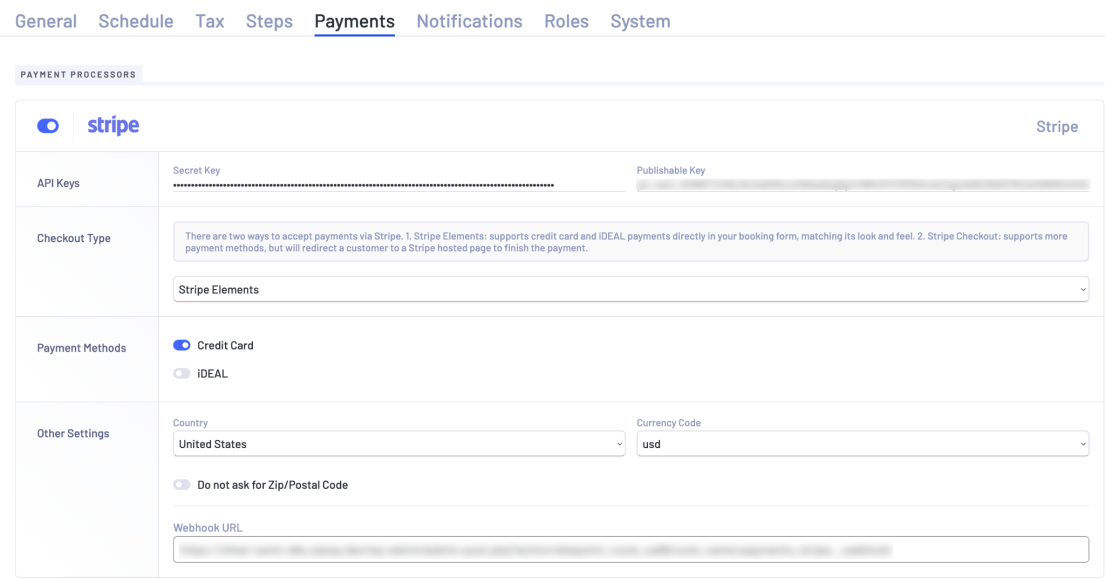This screenshot has height=578, width=1105.
Task: Click the Payment Methods row label
Action: click(x=82, y=348)
